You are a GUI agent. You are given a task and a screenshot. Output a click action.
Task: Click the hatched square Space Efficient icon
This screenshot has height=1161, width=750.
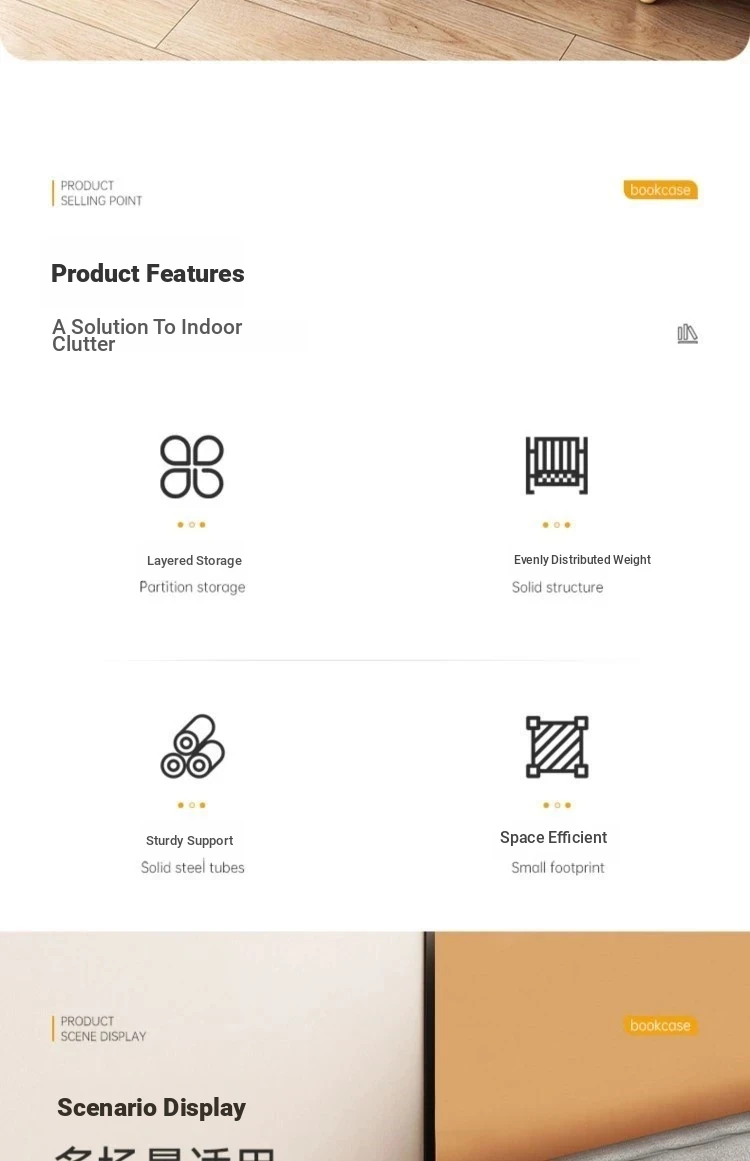coord(557,746)
